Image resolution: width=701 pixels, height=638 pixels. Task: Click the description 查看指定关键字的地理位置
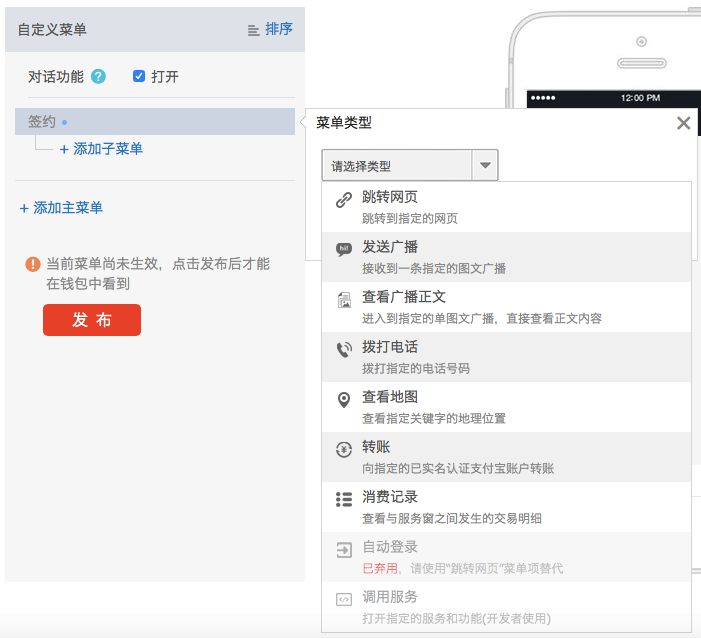click(434, 419)
